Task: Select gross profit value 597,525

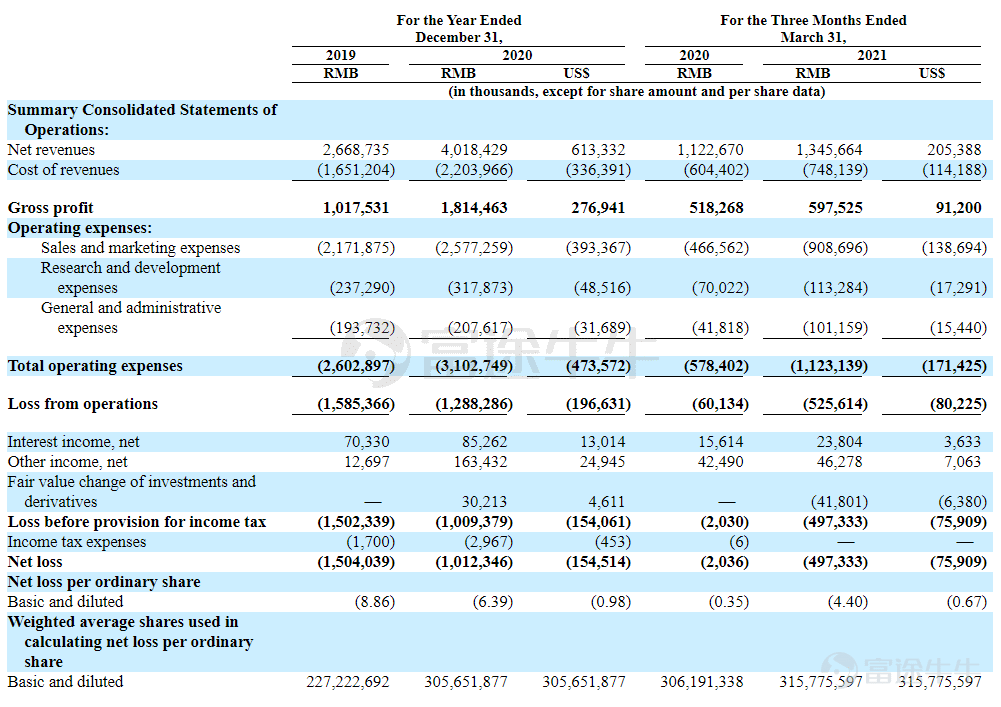Action: pos(835,208)
